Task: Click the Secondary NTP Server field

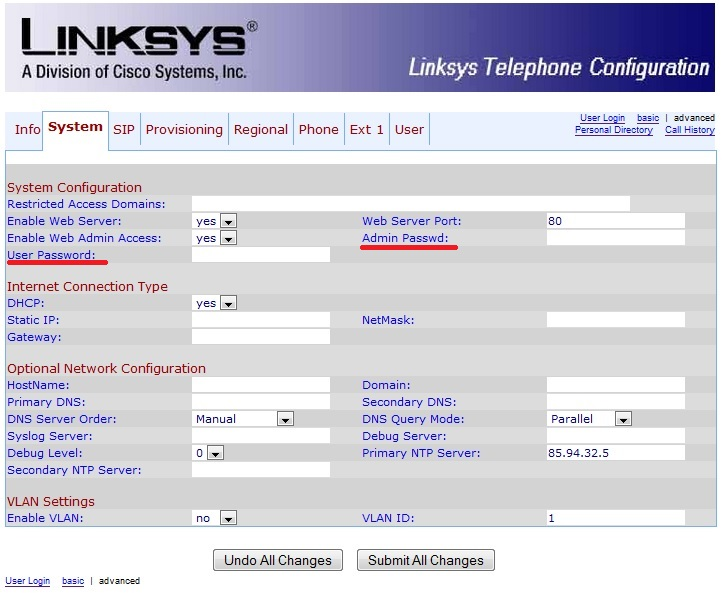Action: coord(261,470)
